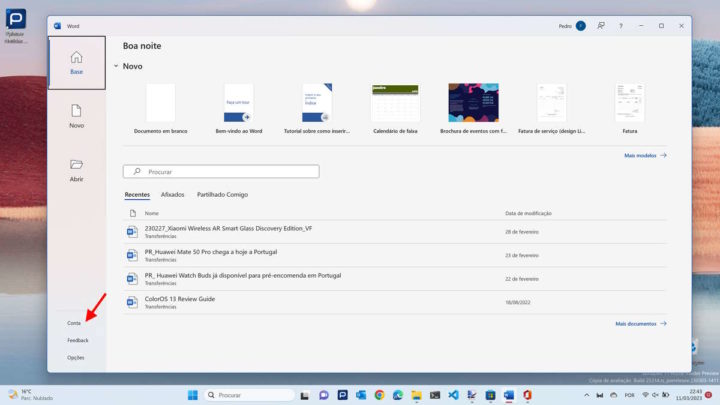The image size is (720, 405).
Task: Create a Documento em branco
Action: pyautogui.click(x=160, y=108)
